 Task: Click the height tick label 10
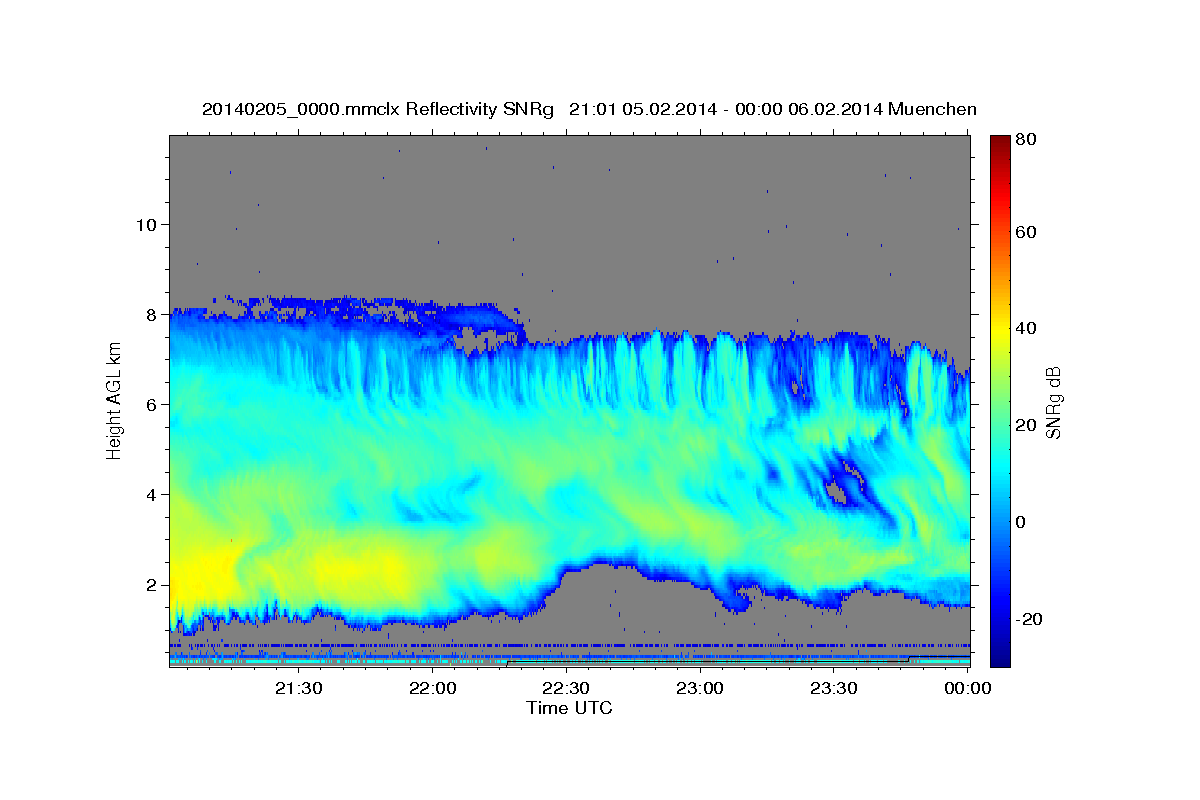point(145,224)
